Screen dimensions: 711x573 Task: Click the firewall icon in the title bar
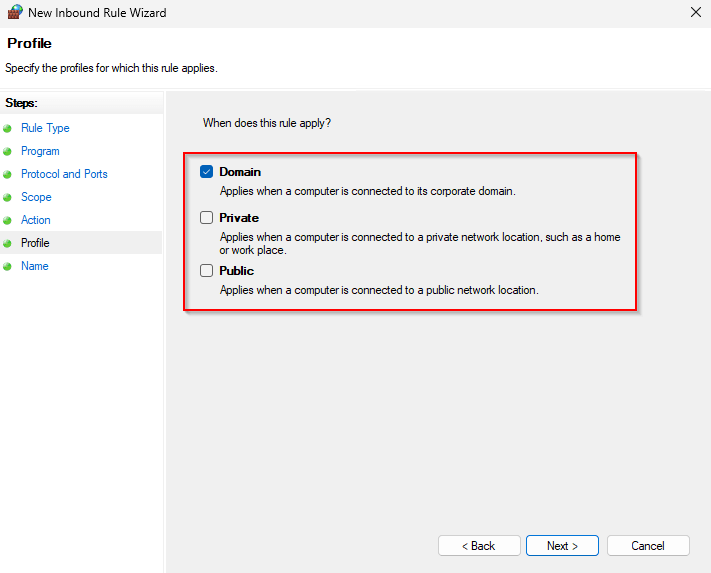click(x=13, y=13)
